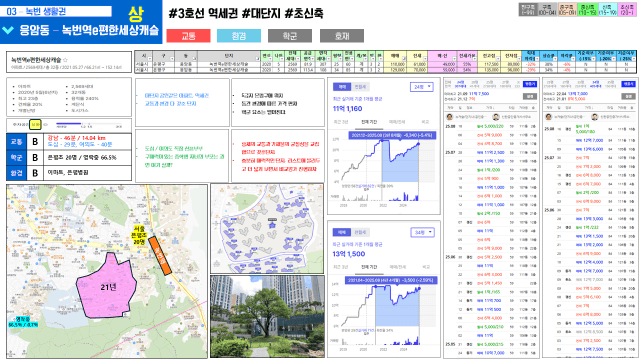
Task: Click the favorite star next to 녹번역e편한세상캐슬
Action: (65, 60)
